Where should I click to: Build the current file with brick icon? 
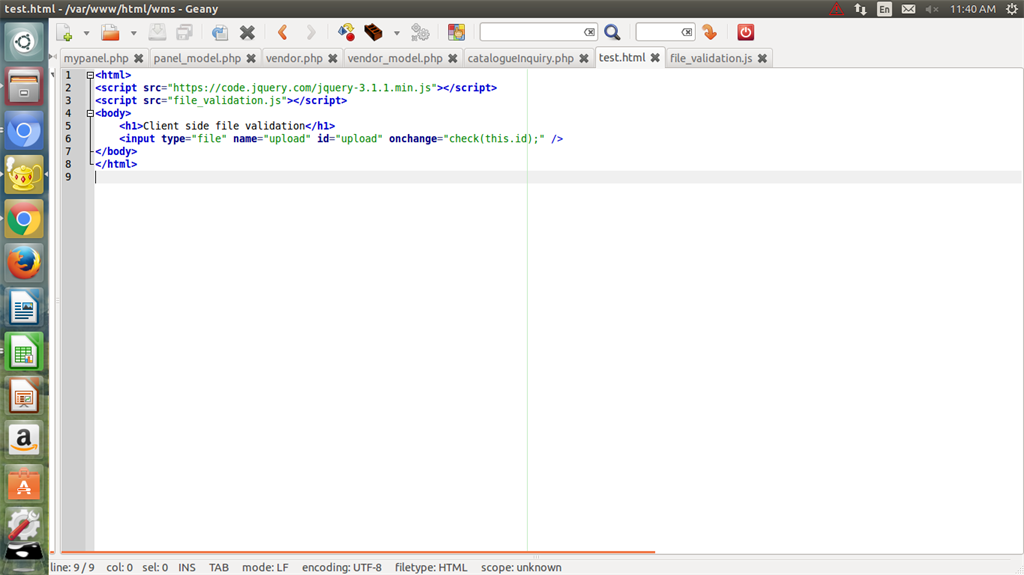[x=374, y=32]
